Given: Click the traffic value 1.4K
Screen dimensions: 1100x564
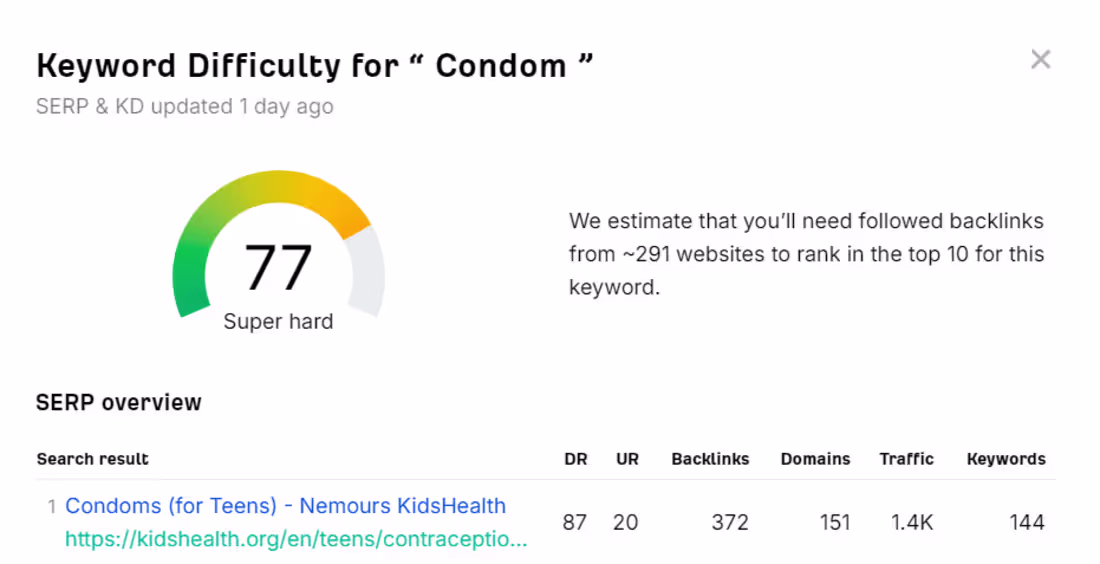Looking at the screenshot, I should (912, 522).
